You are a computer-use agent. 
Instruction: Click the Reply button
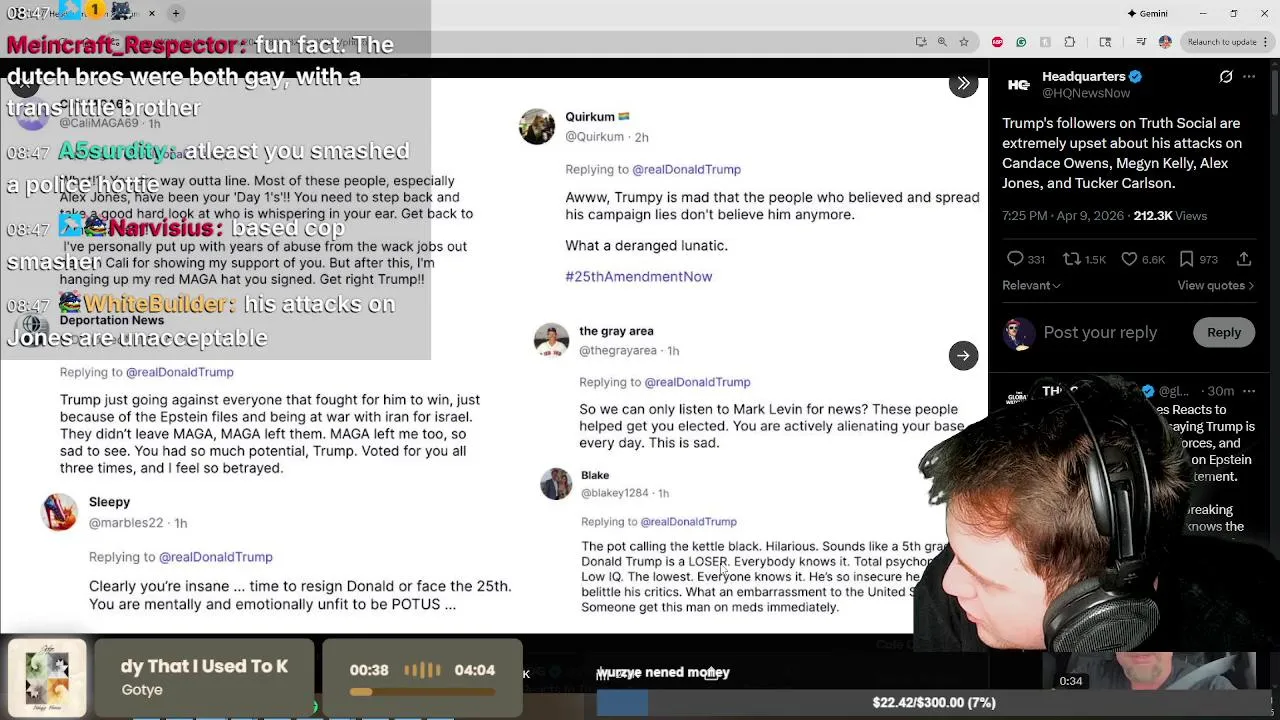pyautogui.click(x=1224, y=332)
